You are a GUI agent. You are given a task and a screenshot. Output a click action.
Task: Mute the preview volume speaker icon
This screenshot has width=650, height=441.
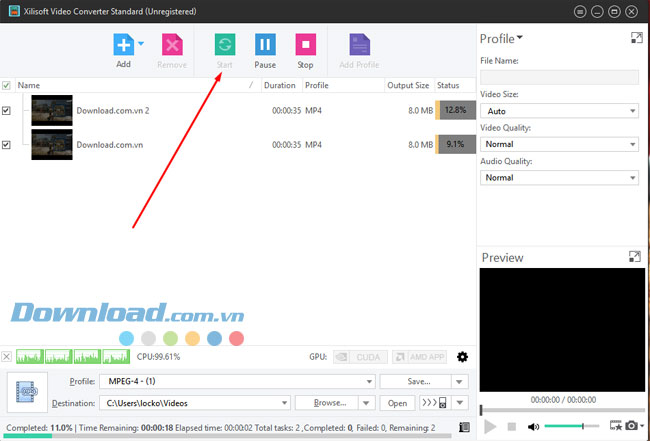coord(533,426)
